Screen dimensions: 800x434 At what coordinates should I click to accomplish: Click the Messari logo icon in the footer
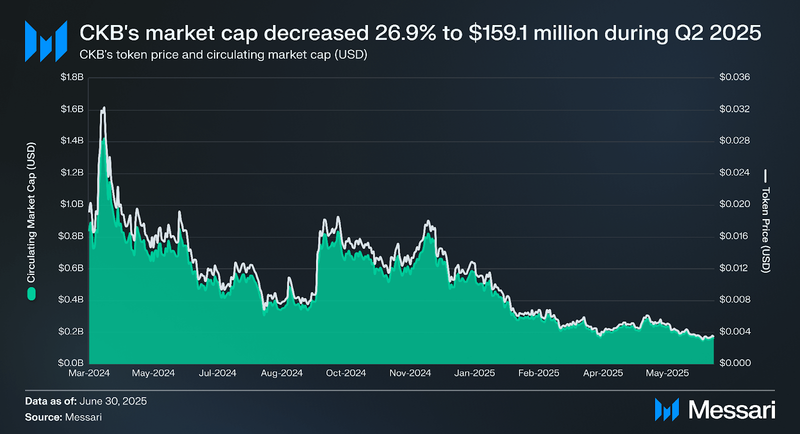[x=667, y=409]
